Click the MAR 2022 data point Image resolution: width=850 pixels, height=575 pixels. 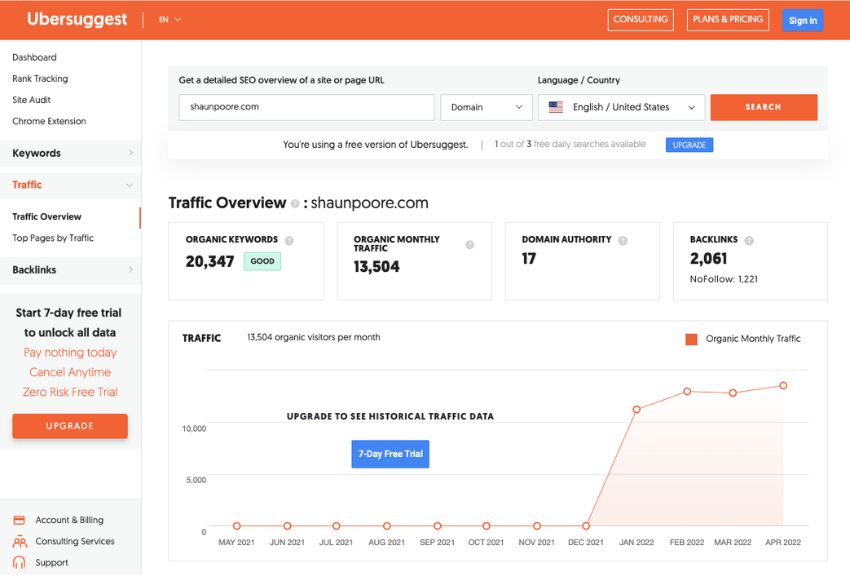[732, 393]
